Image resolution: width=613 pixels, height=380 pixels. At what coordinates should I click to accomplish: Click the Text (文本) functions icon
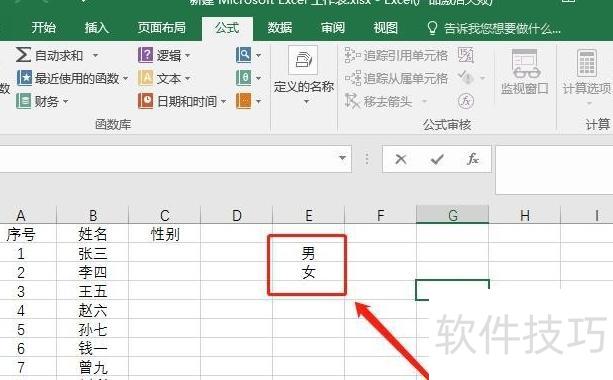145,78
